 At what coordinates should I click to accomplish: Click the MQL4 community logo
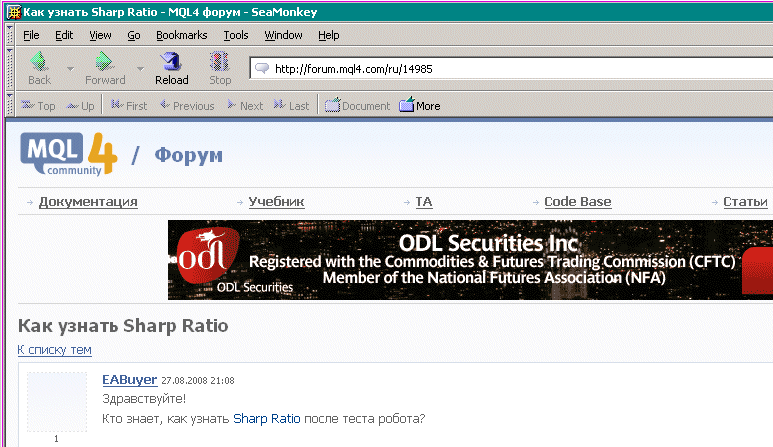click(x=68, y=153)
